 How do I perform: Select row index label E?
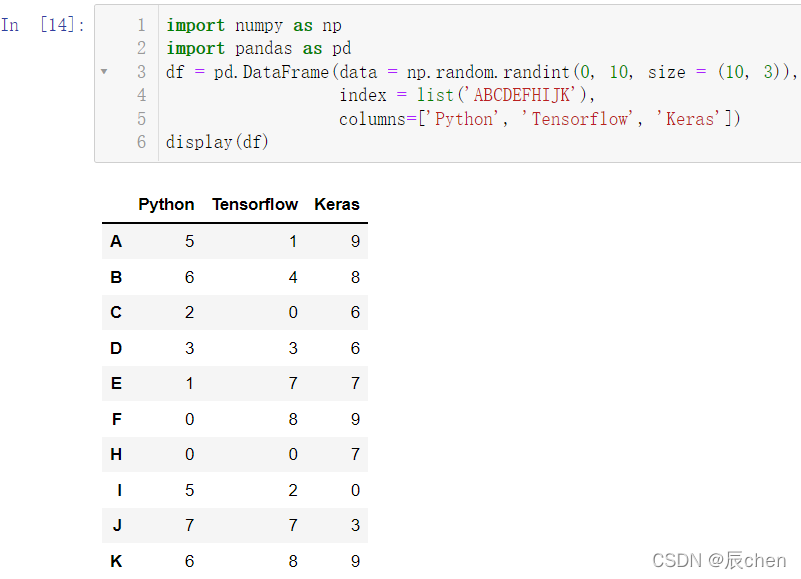116,383
